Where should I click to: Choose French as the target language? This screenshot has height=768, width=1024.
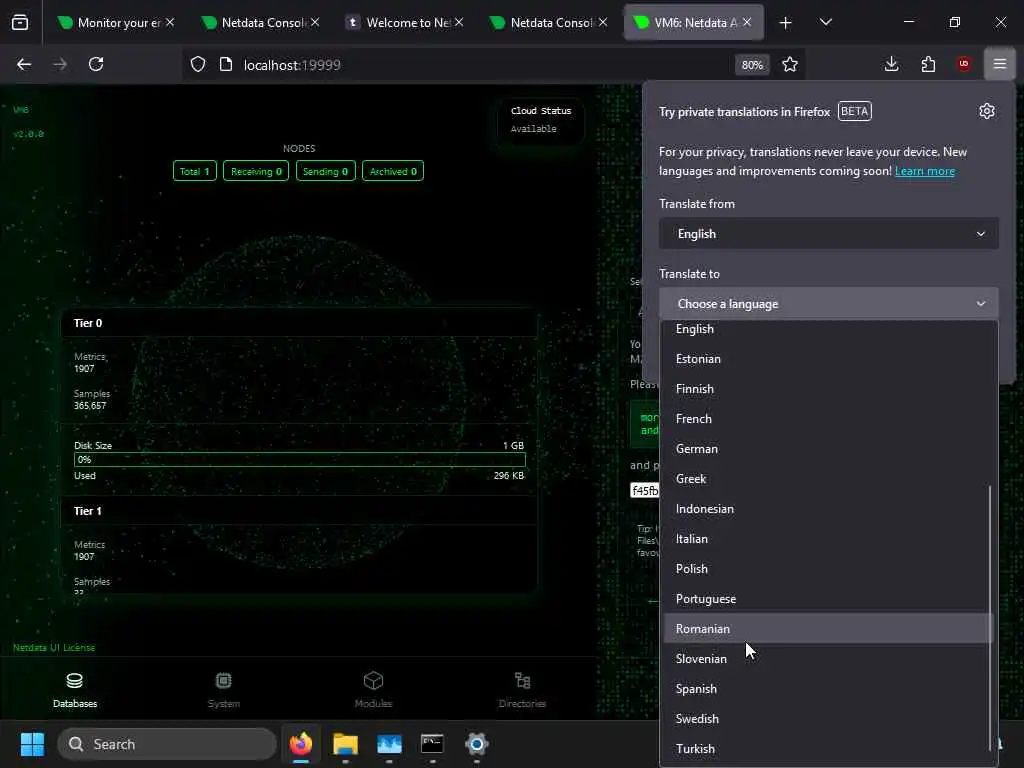point(826,419)
